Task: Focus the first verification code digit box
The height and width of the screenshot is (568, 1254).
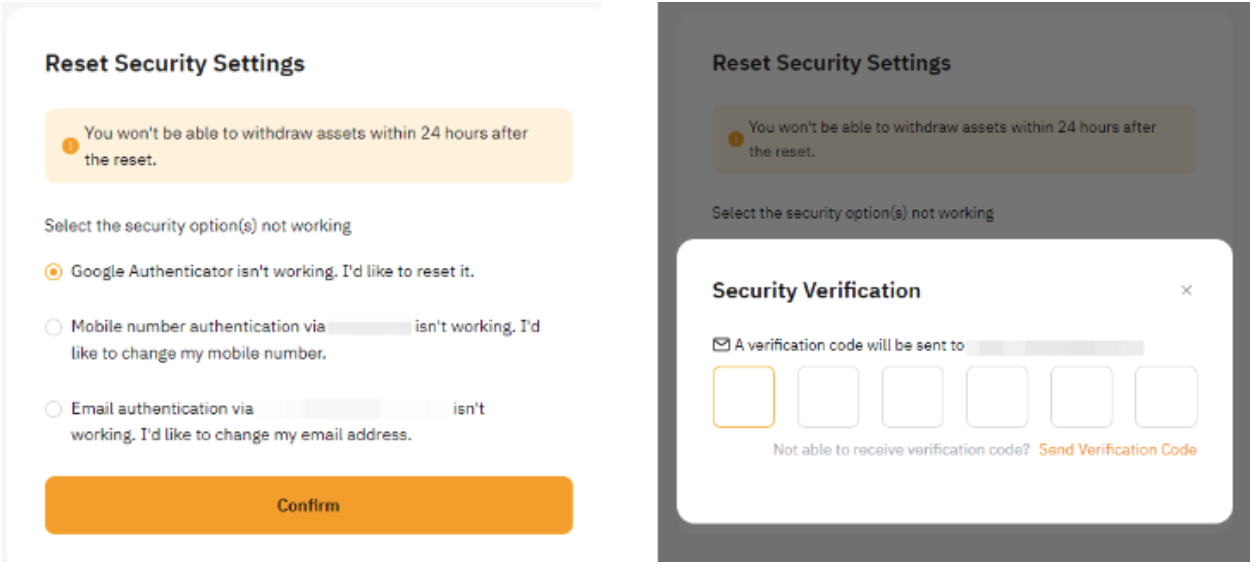Action: pos(743,397)
